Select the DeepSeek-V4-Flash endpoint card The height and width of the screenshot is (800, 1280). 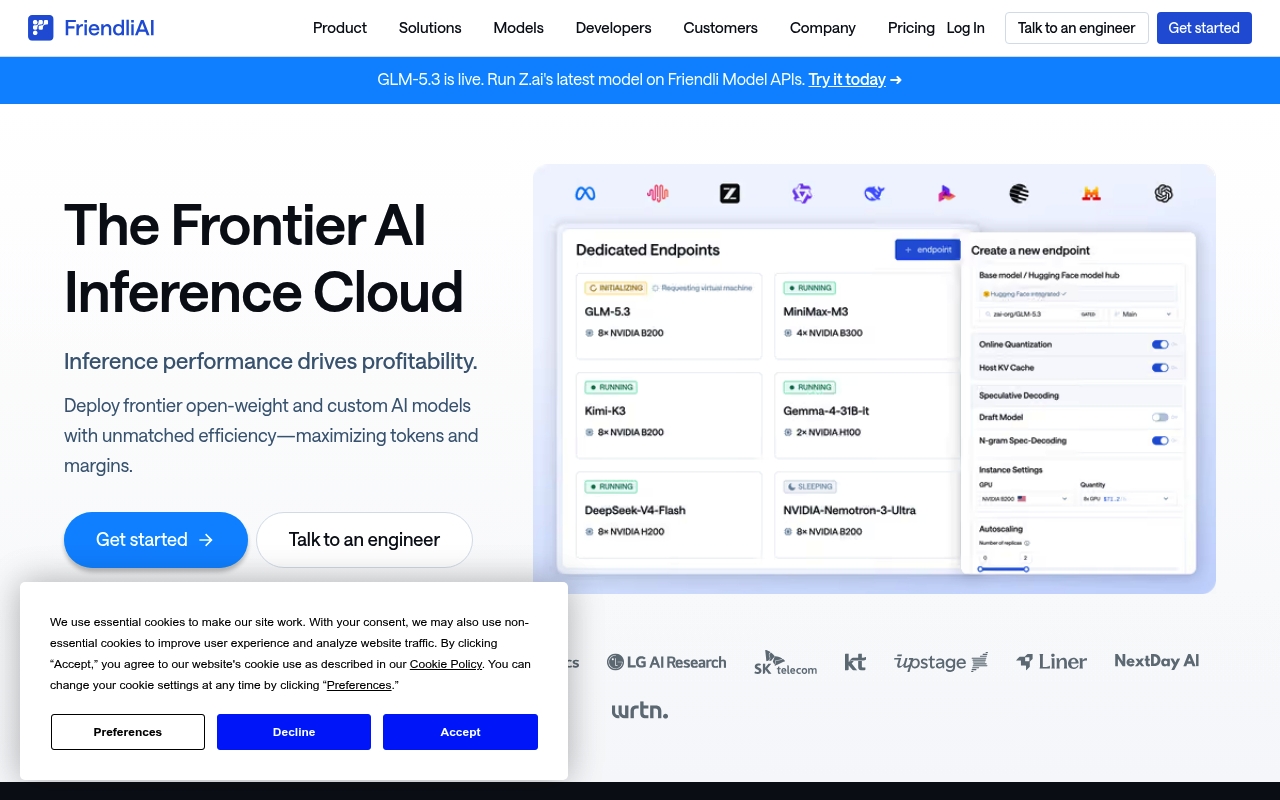(x=669, y=514)
